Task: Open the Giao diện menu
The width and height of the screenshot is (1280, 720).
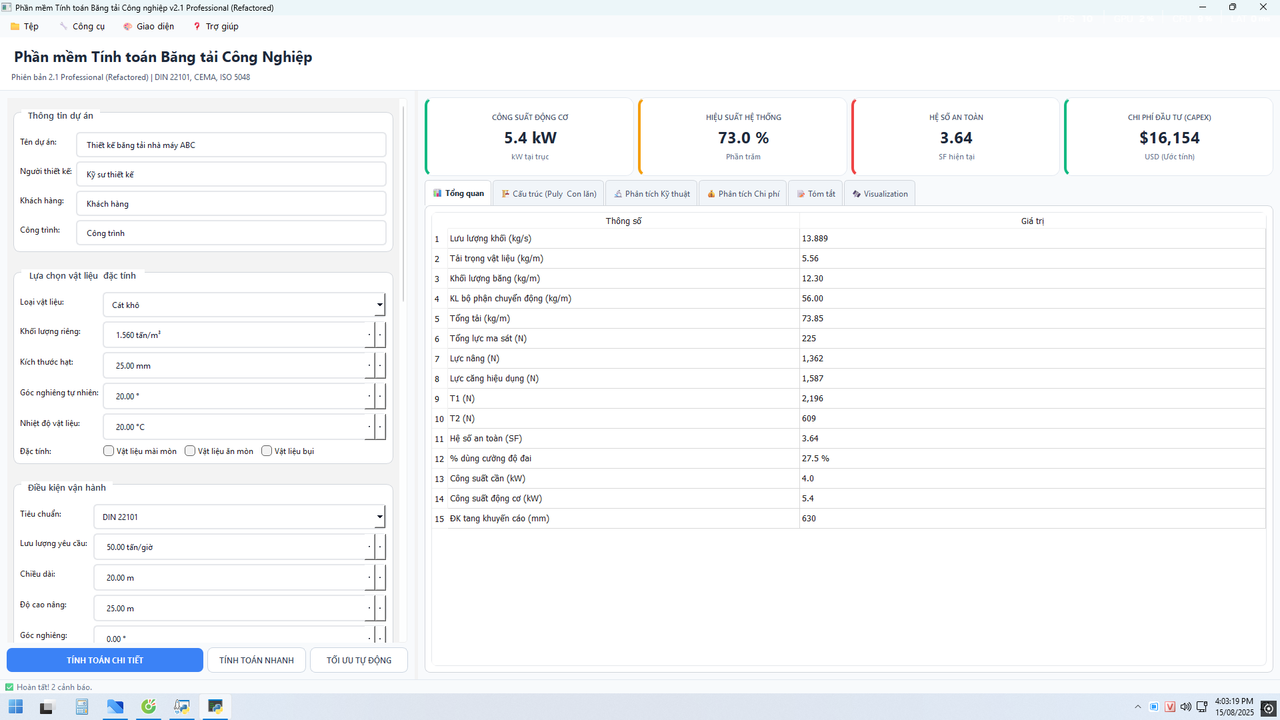Action: (148, 26)
